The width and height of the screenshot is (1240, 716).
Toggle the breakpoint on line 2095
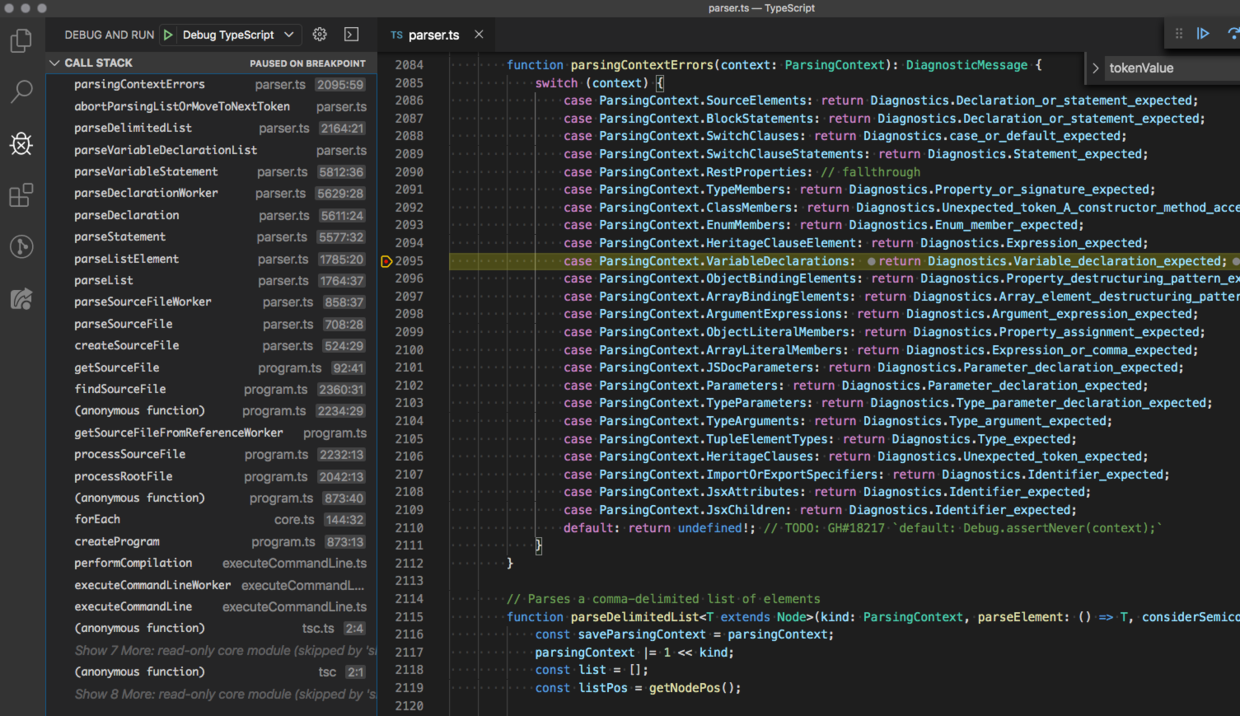click(x=387, y=261)
